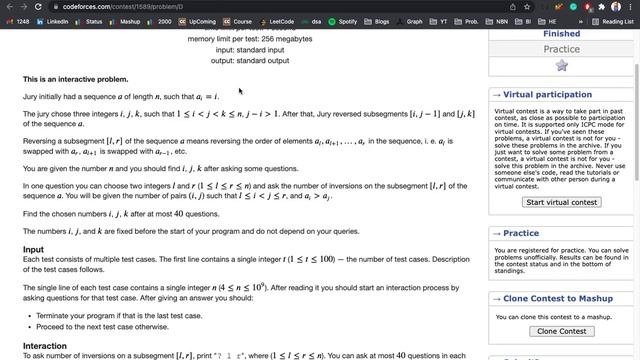Click the Virtual participation heading
The height and width of the screenshot is (360, 640).
coord(547,94)
